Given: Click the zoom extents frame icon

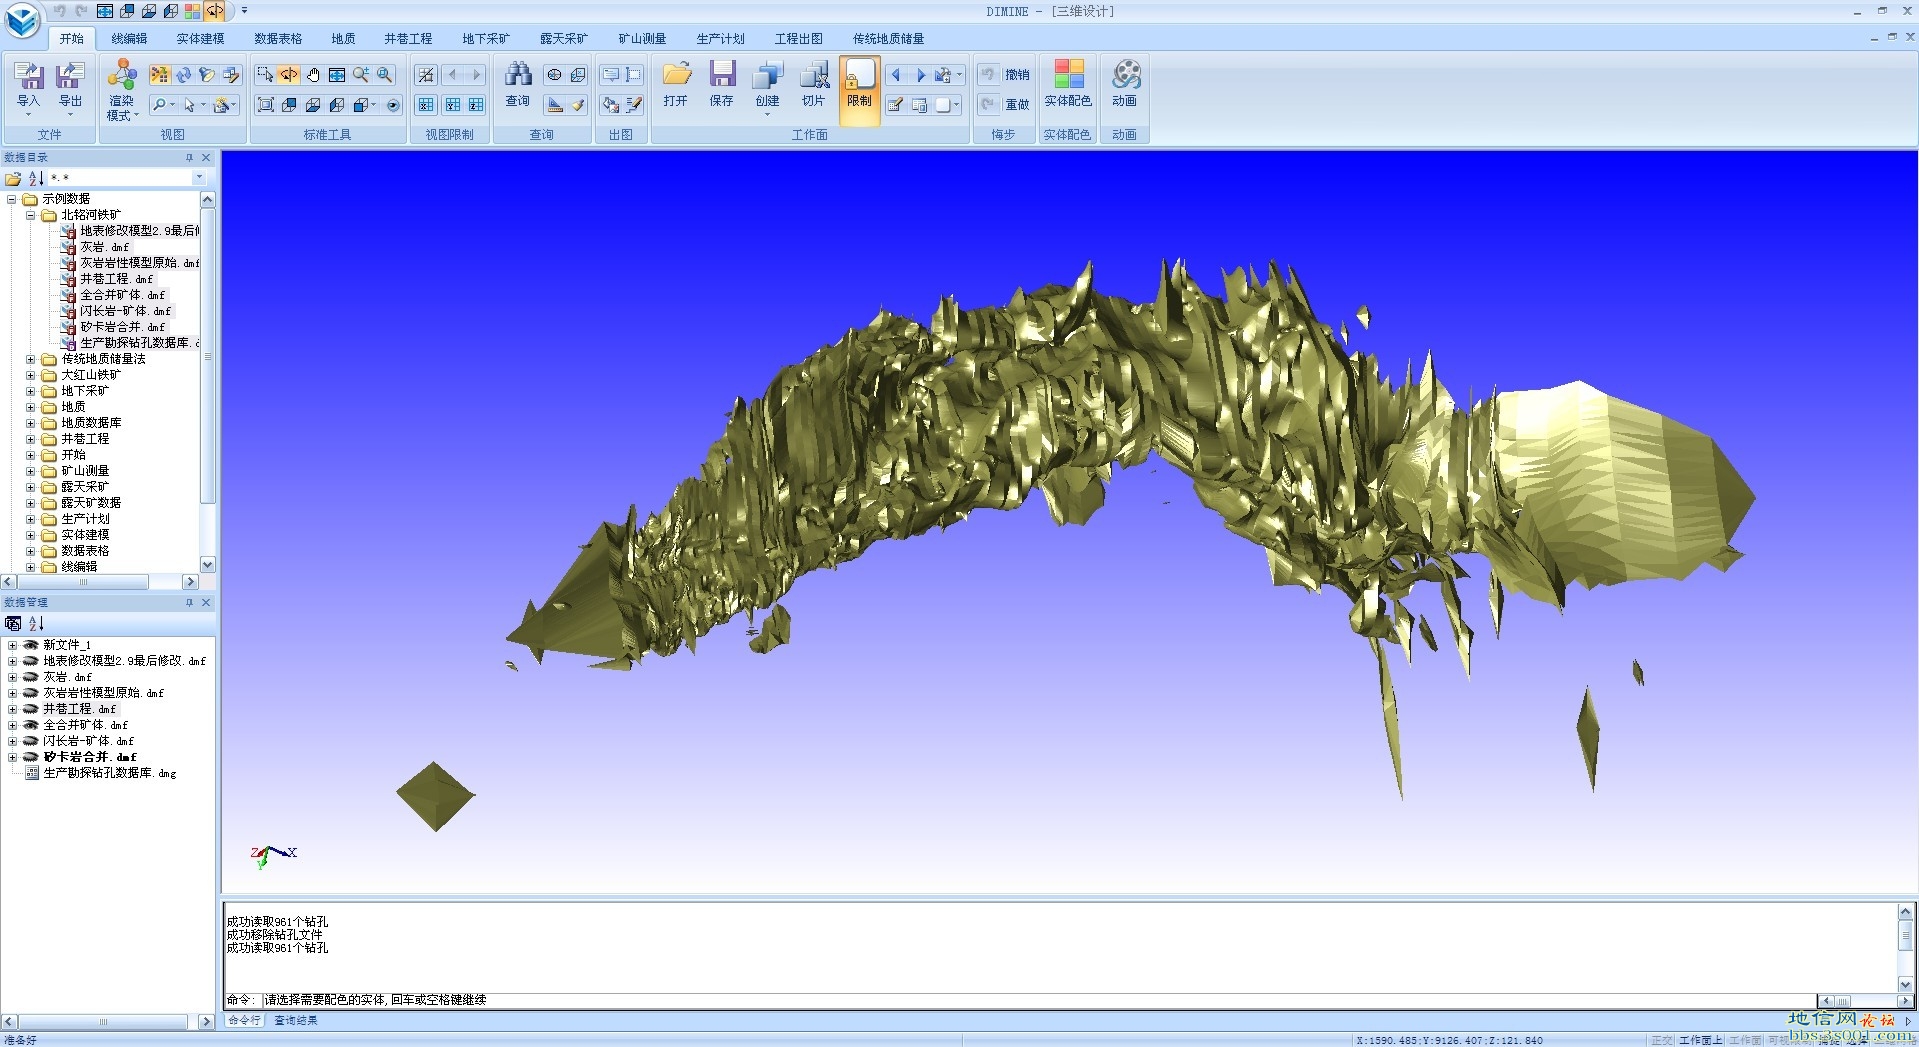Looking at the screenshot, I should pos(265,105).
